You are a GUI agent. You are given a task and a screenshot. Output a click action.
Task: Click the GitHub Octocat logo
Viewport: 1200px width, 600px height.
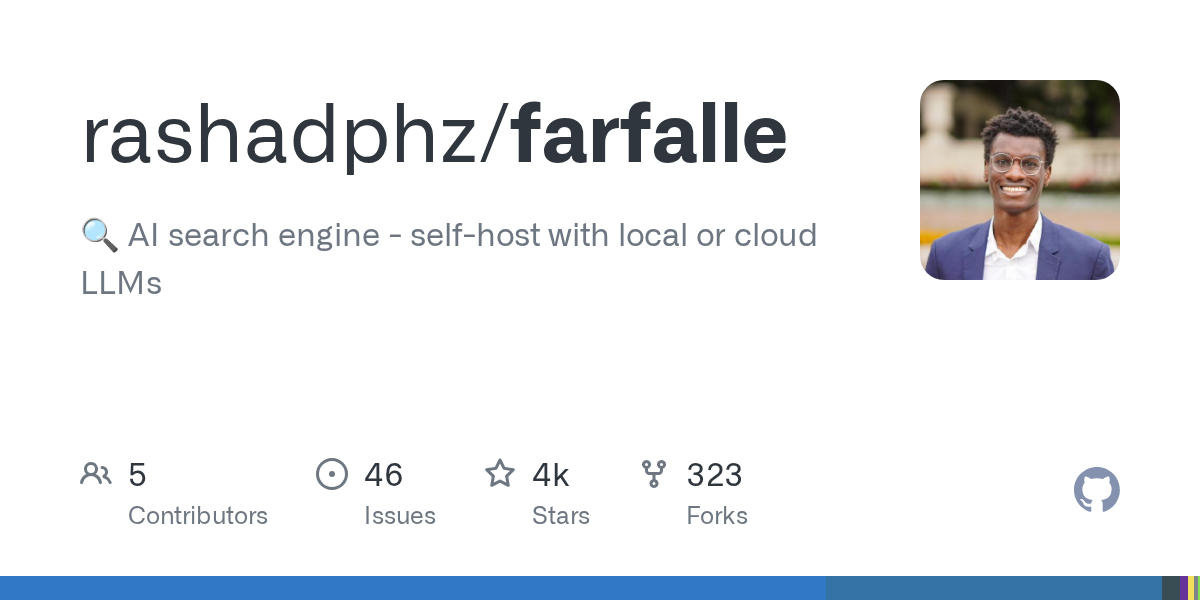pyautogui.click(x=1096, y=490)
